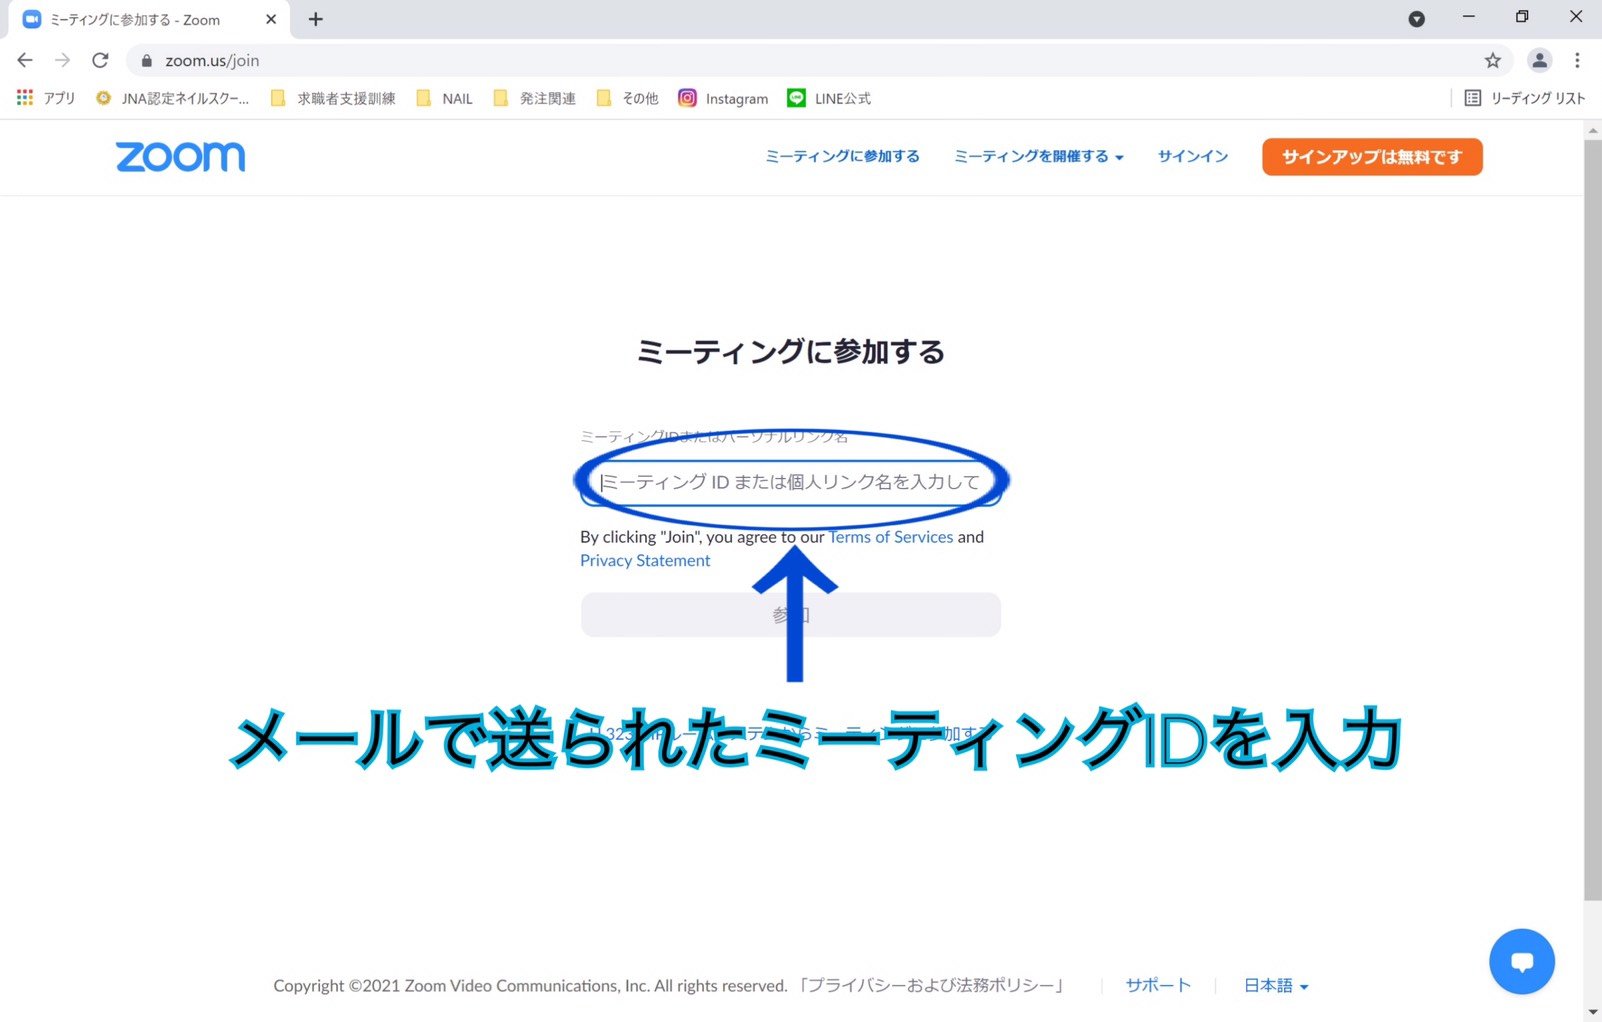
Task: Open the Privacy Statement link
Action: [x=645, y=561]
